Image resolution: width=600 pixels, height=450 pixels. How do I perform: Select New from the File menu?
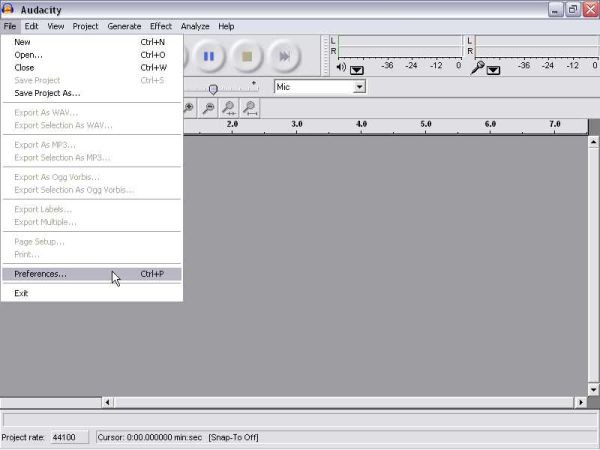point(92,42)
